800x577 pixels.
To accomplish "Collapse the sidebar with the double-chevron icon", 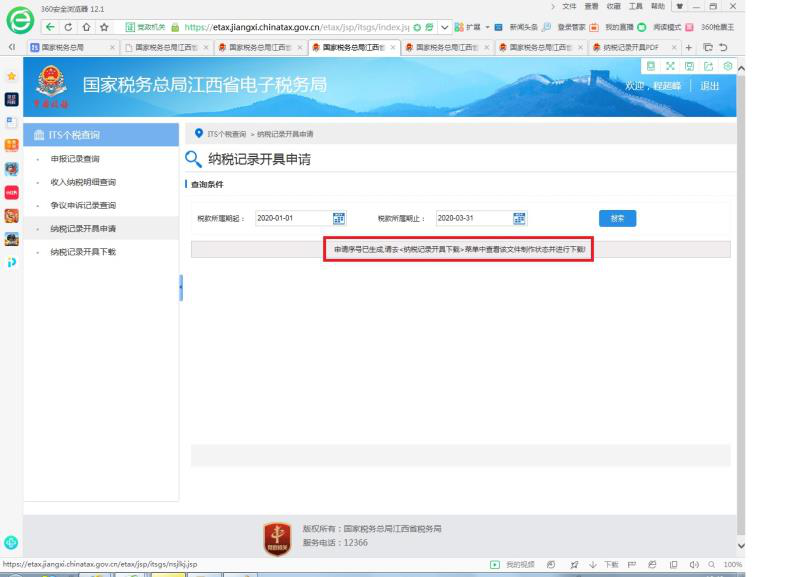I will tap(12, 47).
